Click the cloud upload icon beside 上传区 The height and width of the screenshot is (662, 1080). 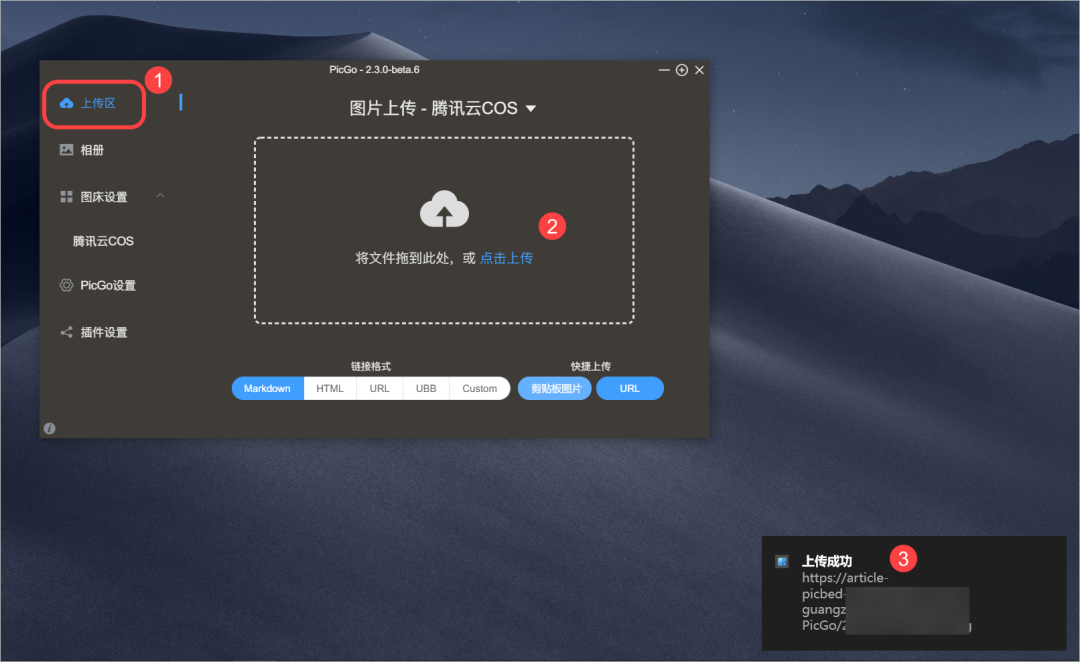[x=66, y=103]
